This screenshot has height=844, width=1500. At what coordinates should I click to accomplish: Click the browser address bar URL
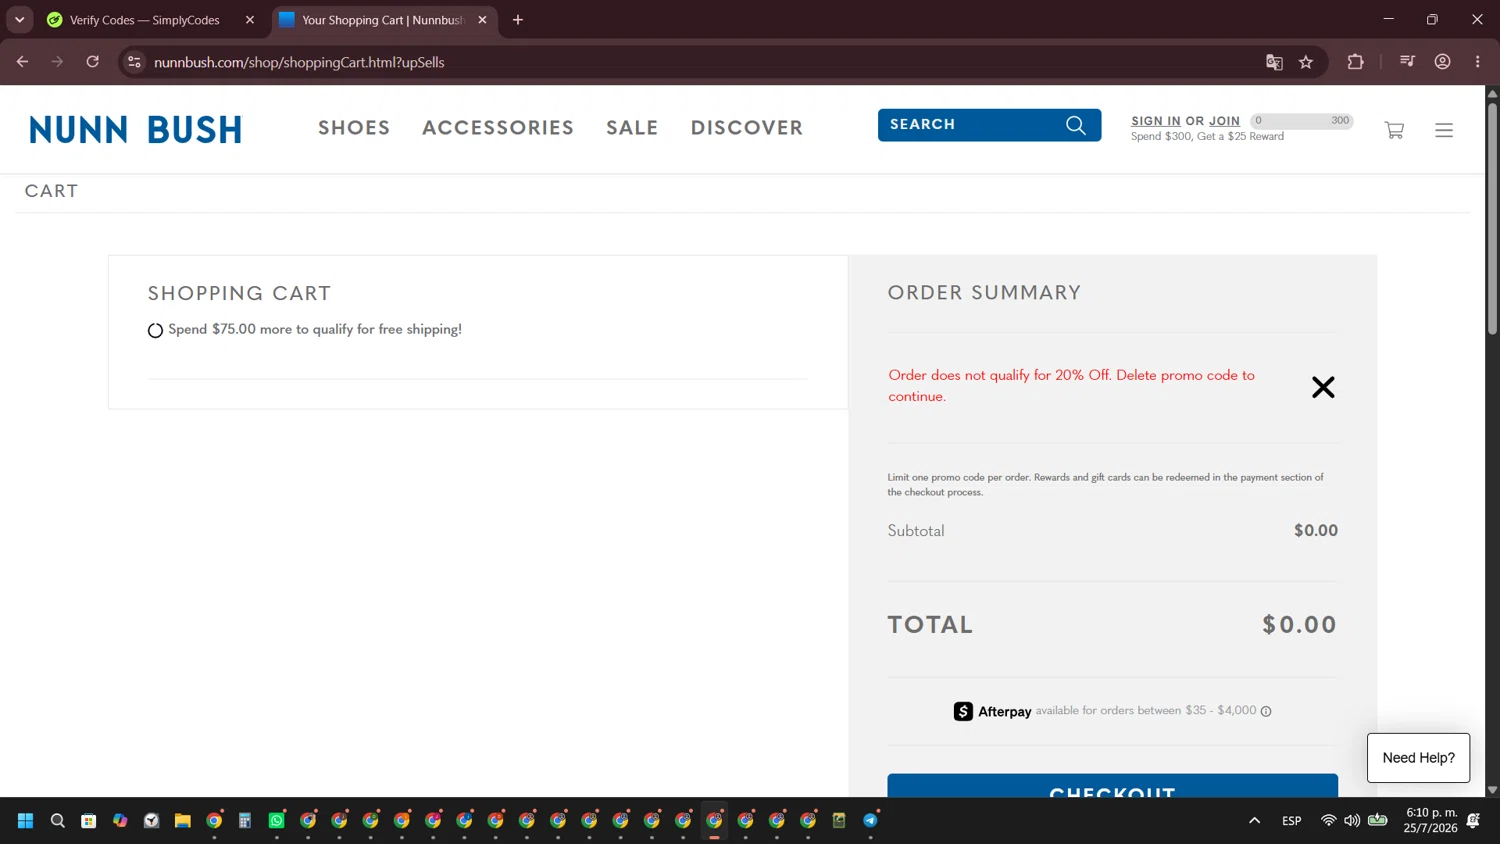[299, 62]
